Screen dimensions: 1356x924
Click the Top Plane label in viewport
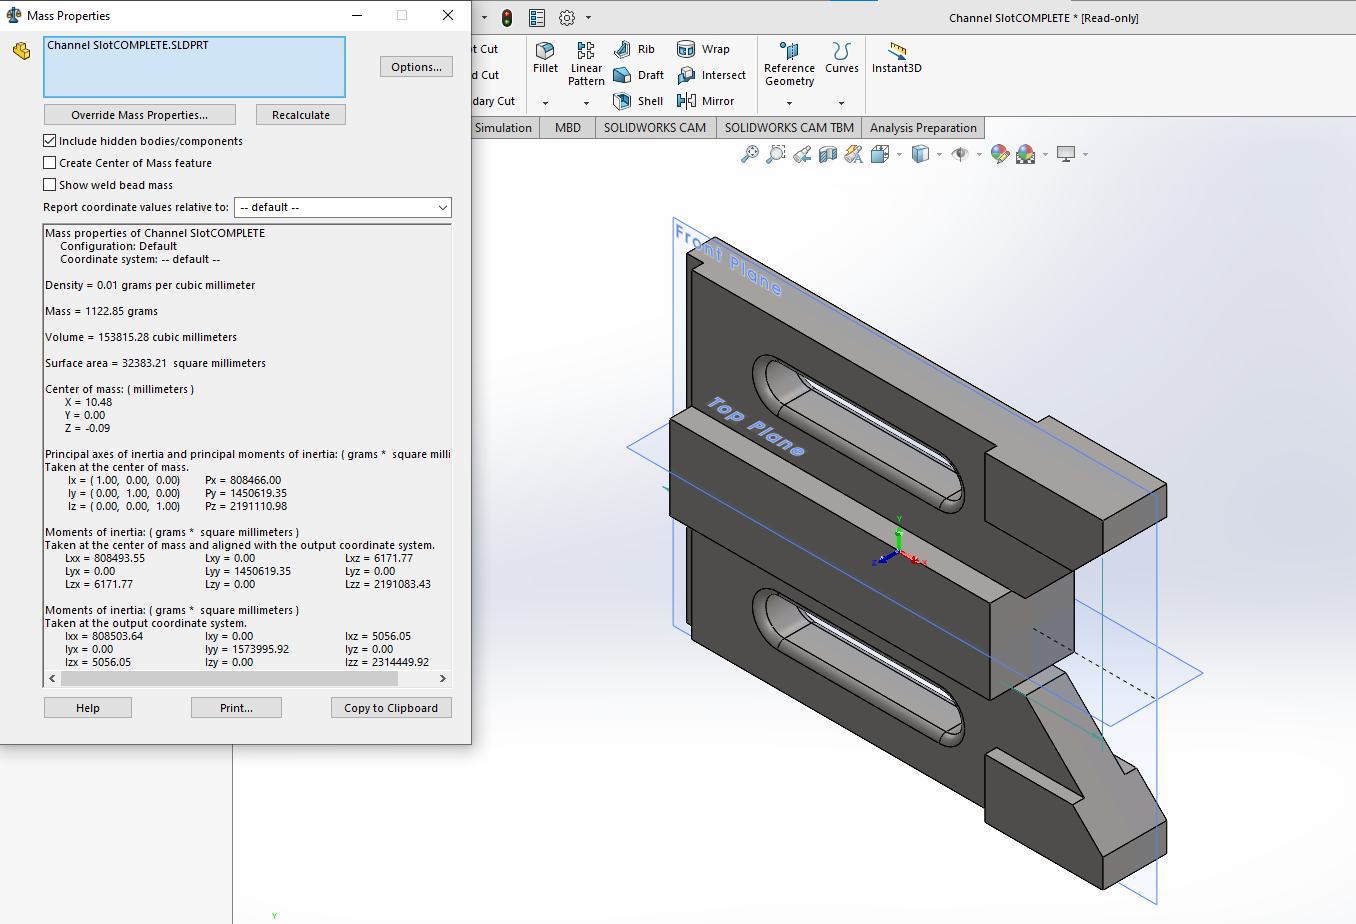coord(756,427)
